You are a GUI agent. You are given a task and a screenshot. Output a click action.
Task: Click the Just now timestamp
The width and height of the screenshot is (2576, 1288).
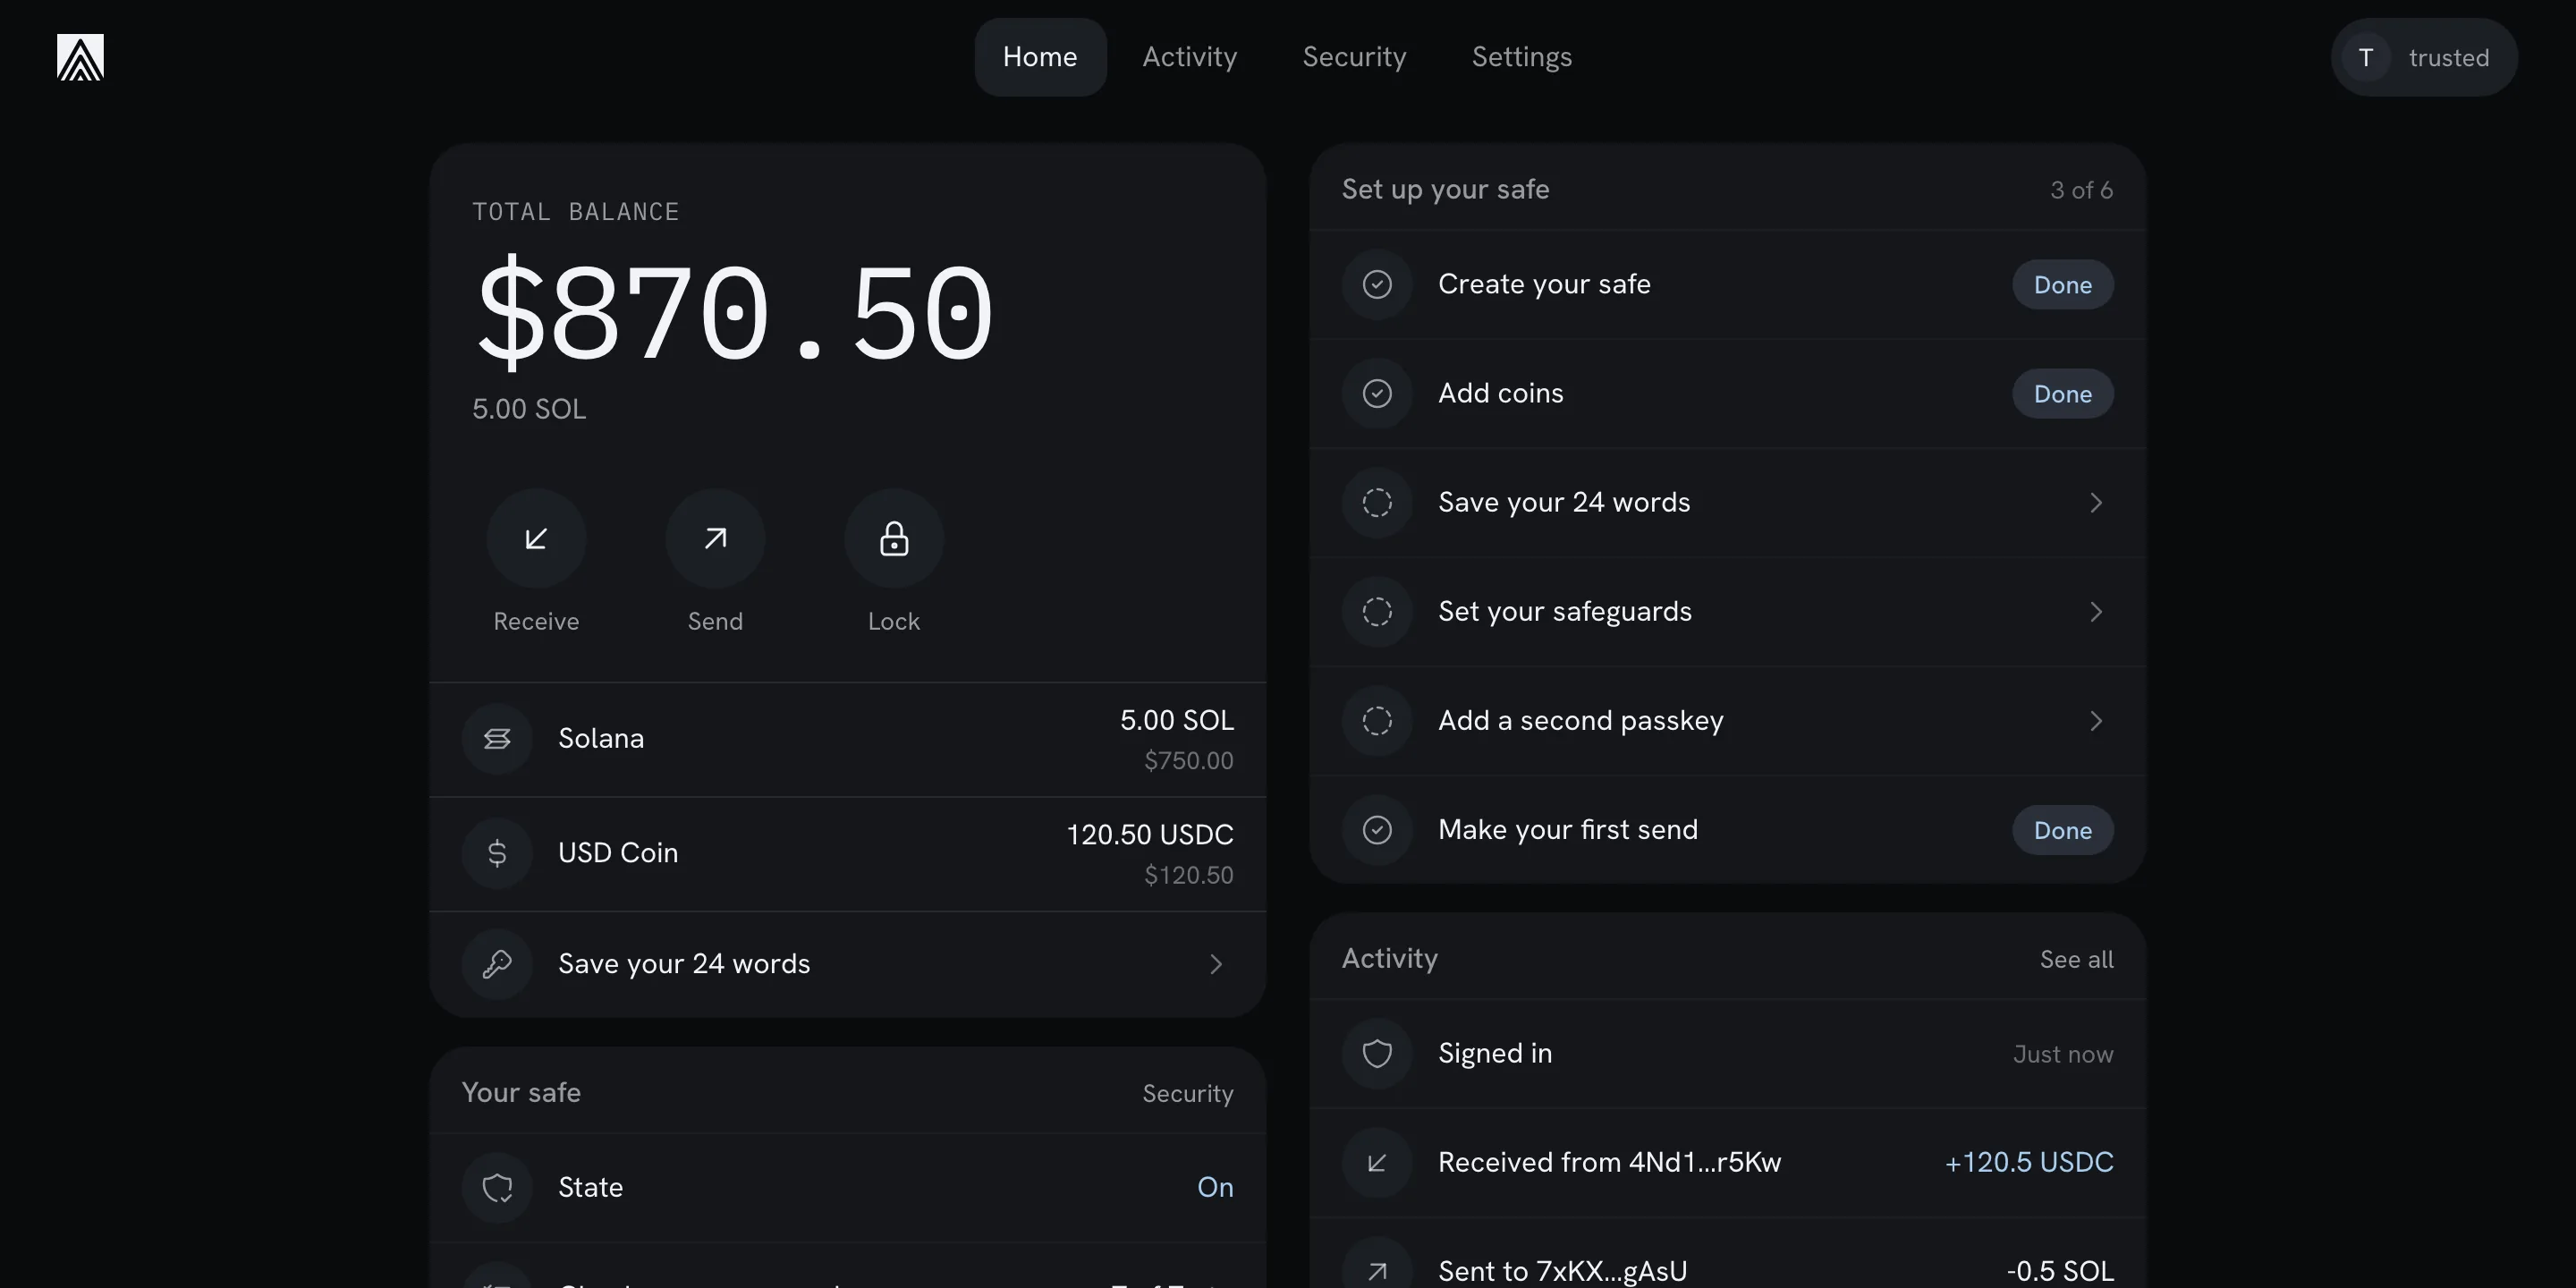2062,1054
